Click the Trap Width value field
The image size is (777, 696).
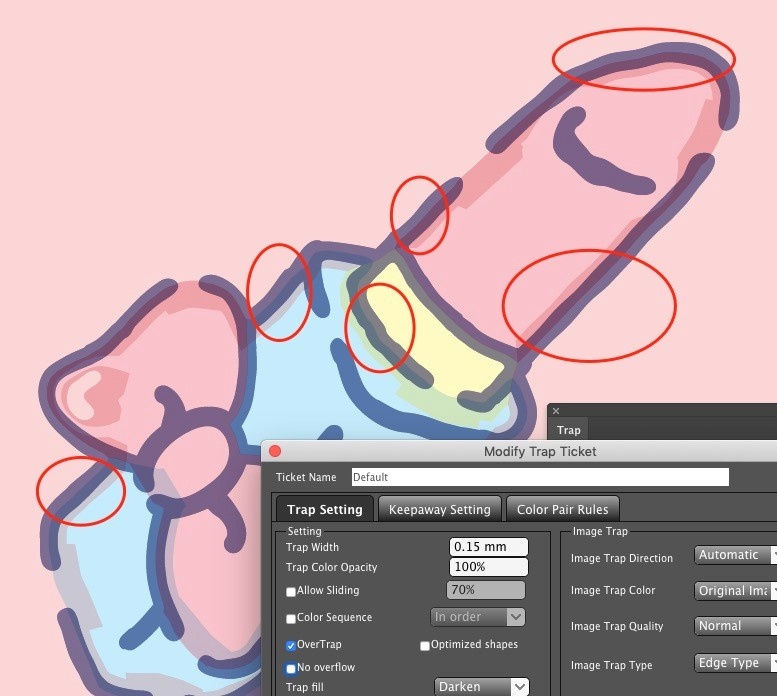click(x=488, y=547)
